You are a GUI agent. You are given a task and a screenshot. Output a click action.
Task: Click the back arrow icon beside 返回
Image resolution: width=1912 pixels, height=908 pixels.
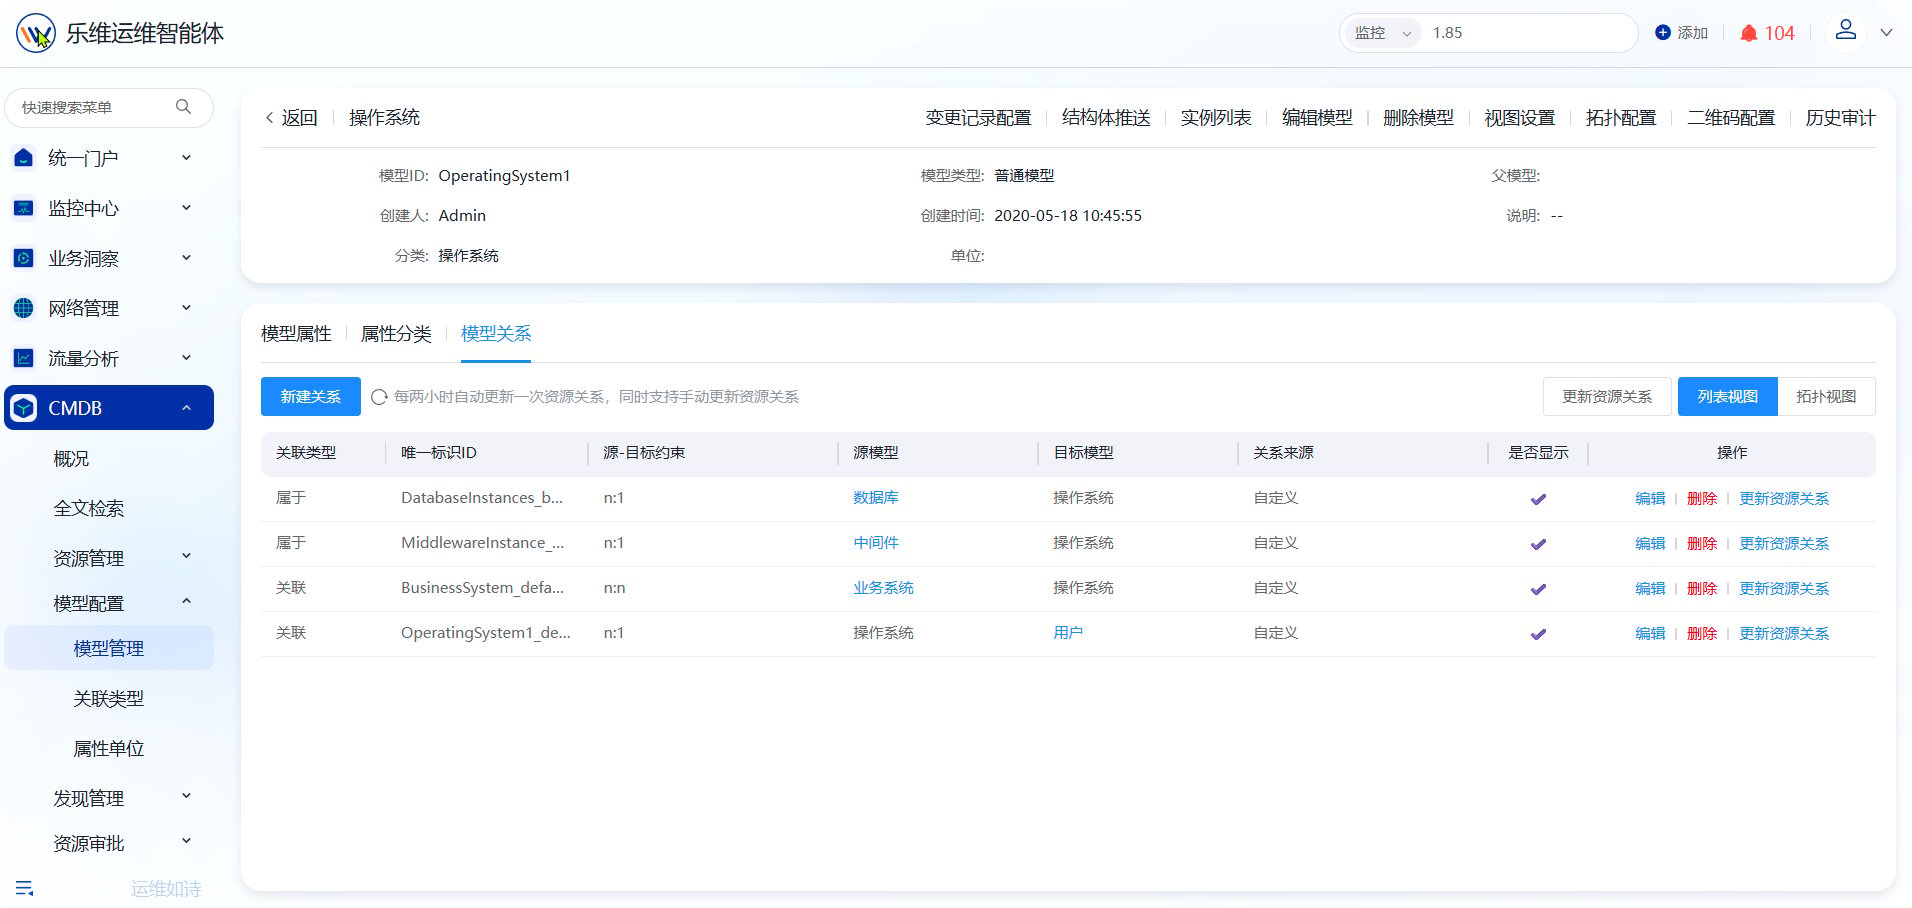[269, 118]
